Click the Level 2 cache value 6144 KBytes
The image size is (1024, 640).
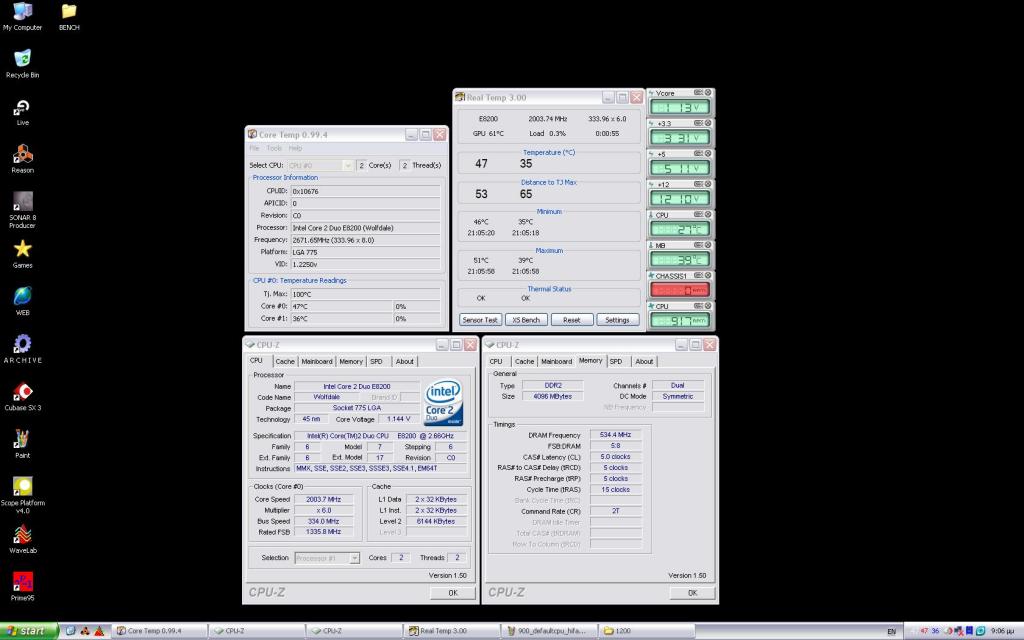click(x=436, y=521)
